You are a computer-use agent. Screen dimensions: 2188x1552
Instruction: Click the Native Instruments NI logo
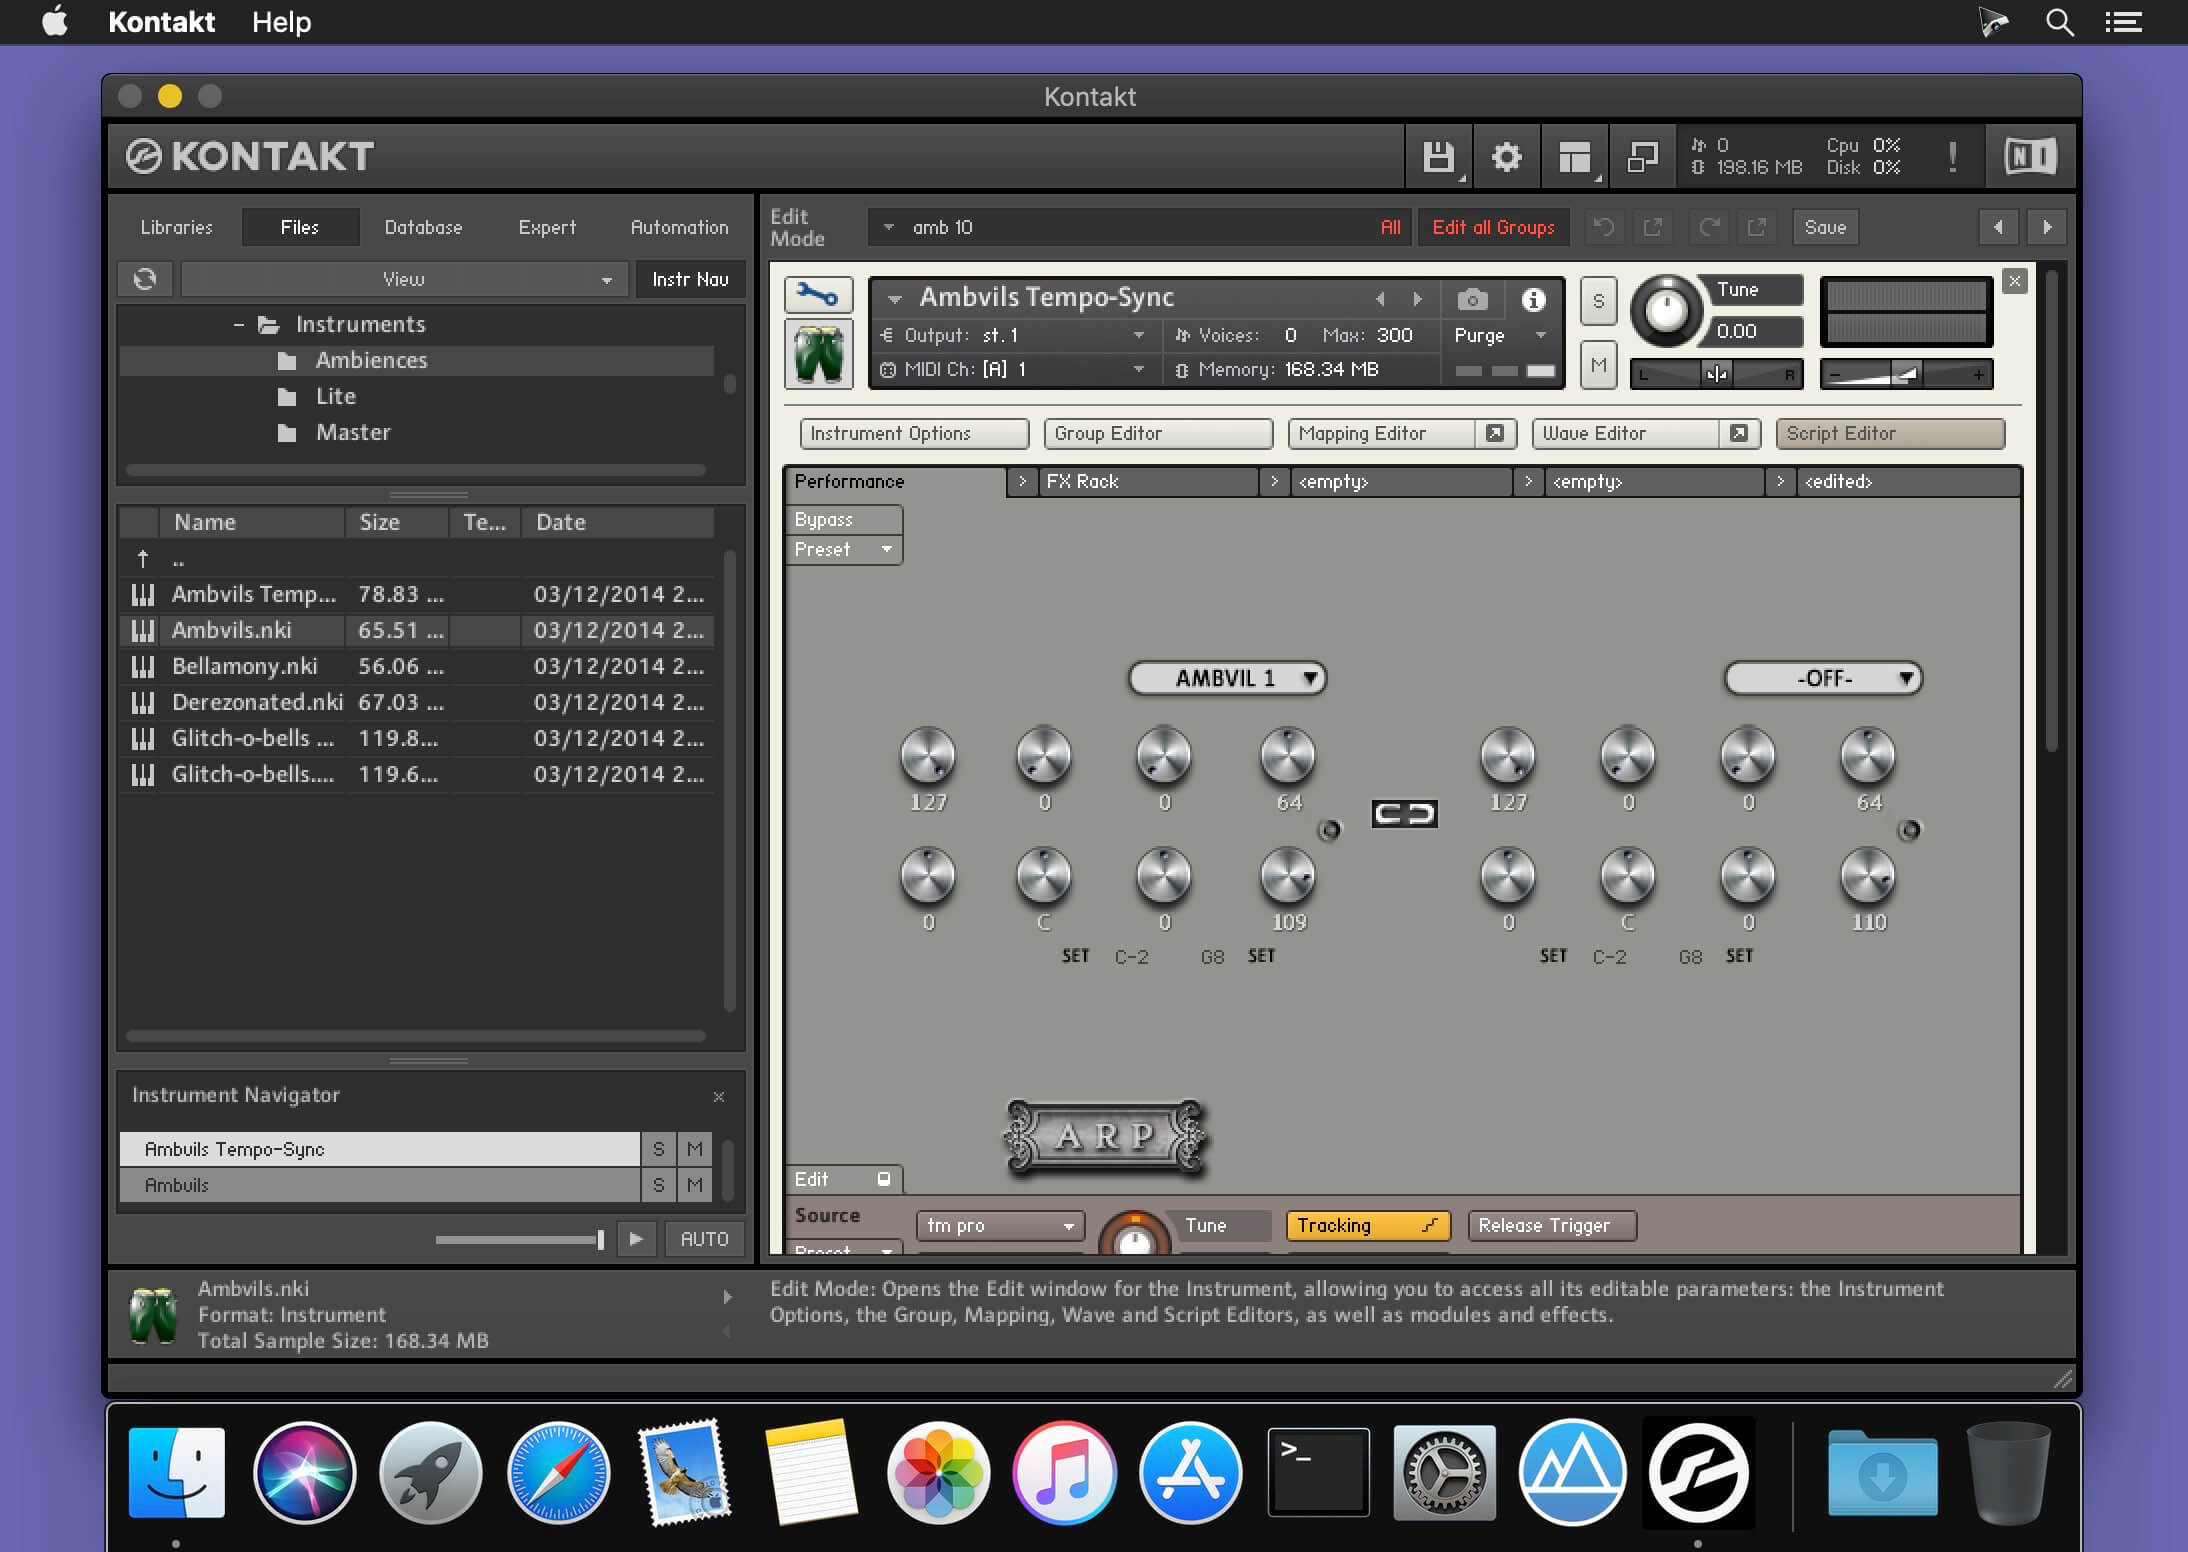coord(2030,157)
